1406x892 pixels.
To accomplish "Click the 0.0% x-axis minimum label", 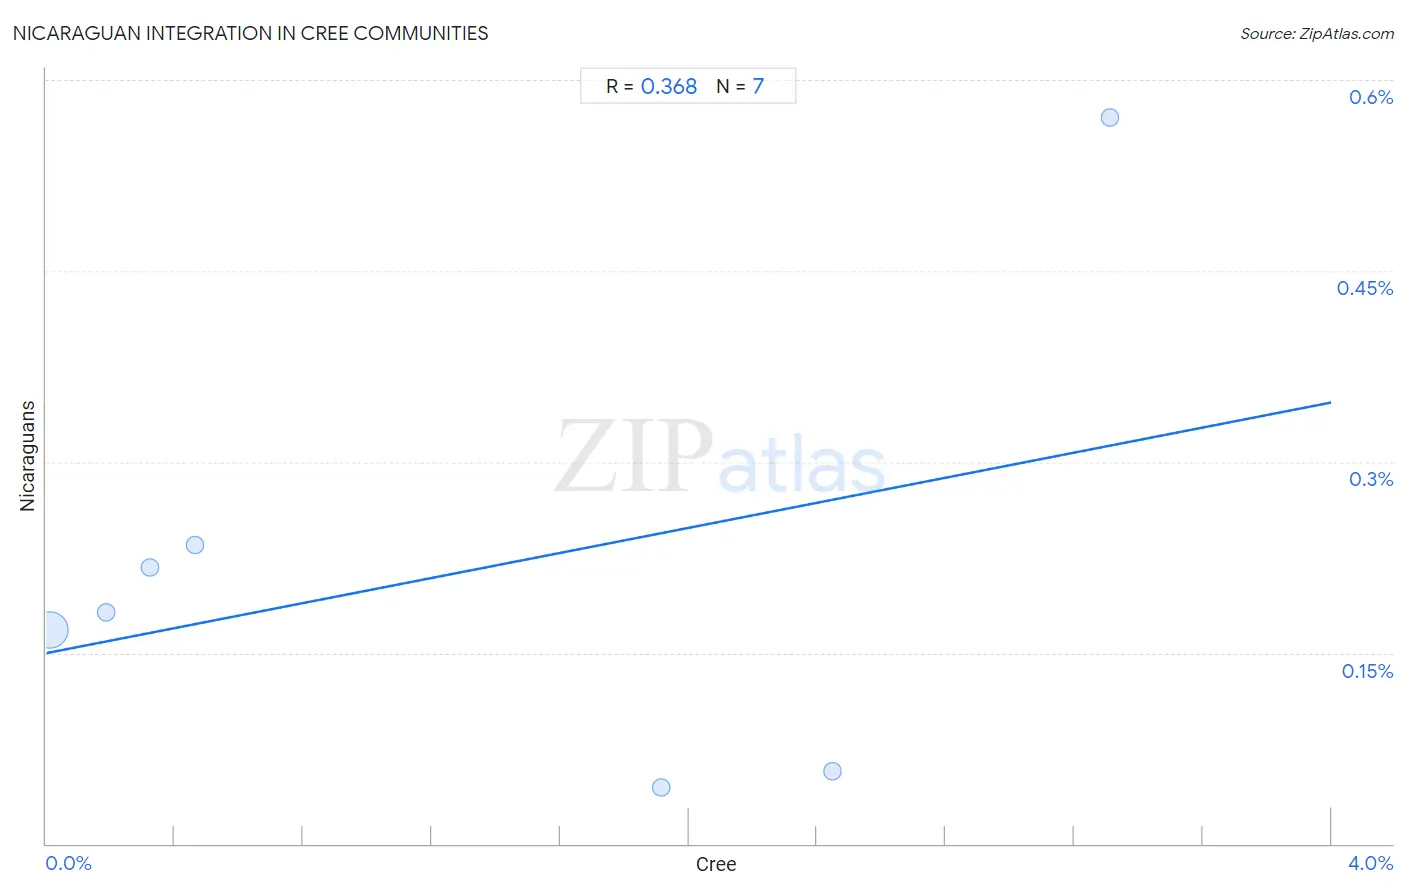I will tap(69, 863).
